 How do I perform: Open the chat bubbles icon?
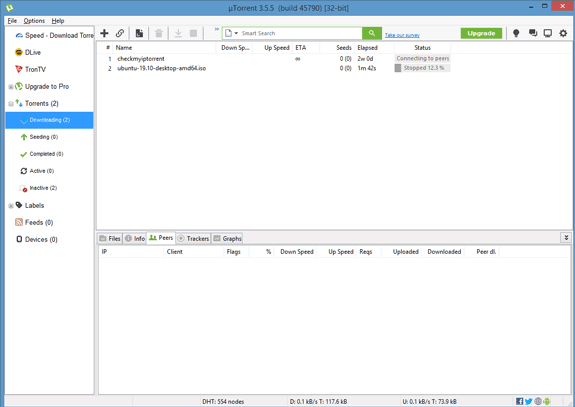point(533,33)
